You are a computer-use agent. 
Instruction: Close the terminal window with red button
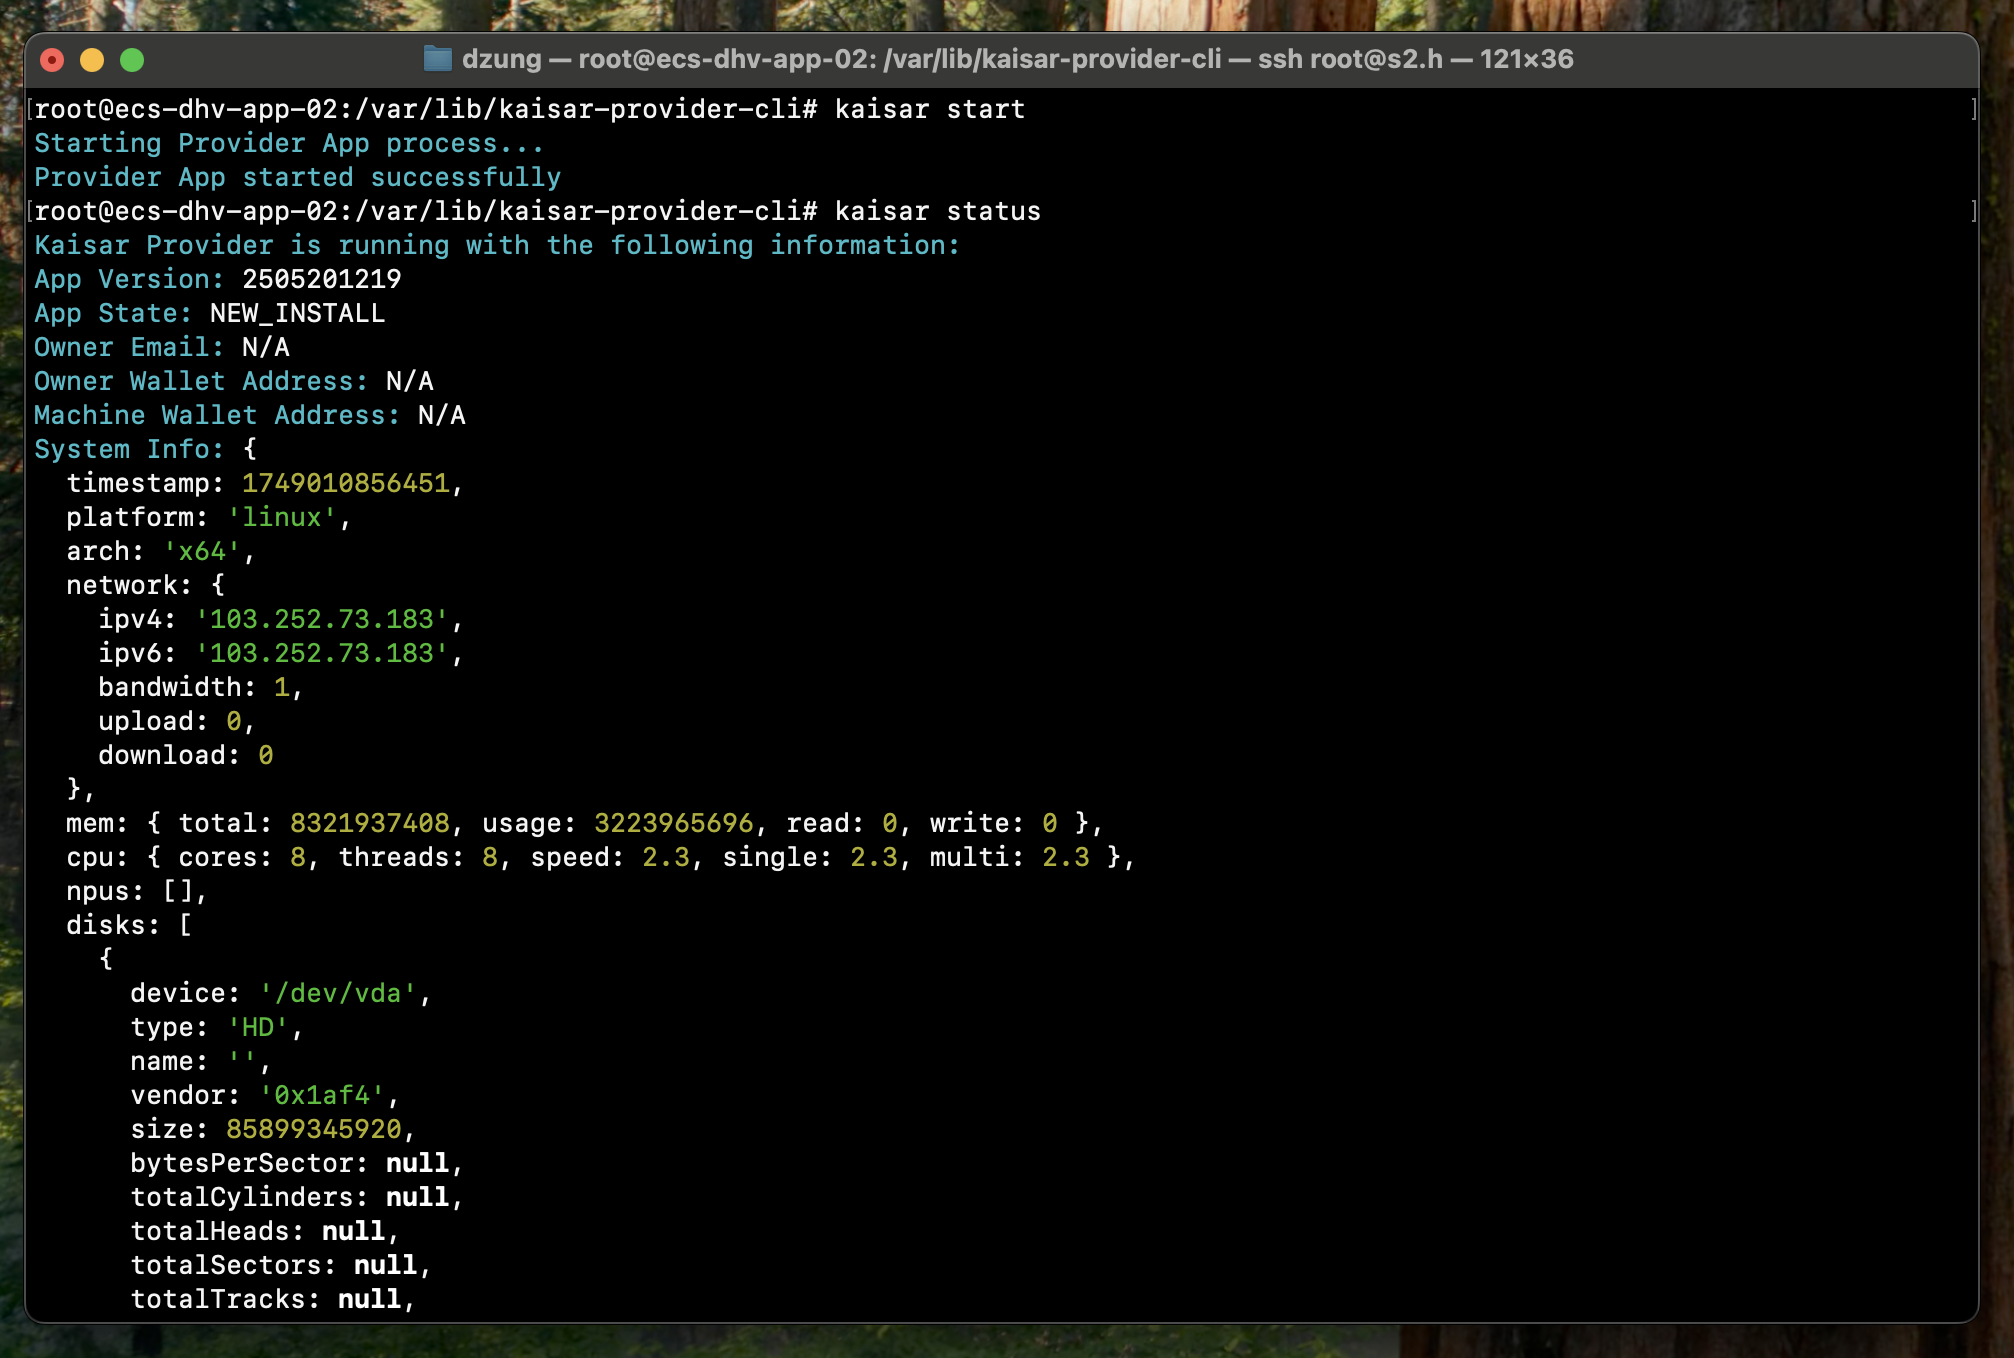click(x=52, y=60)
